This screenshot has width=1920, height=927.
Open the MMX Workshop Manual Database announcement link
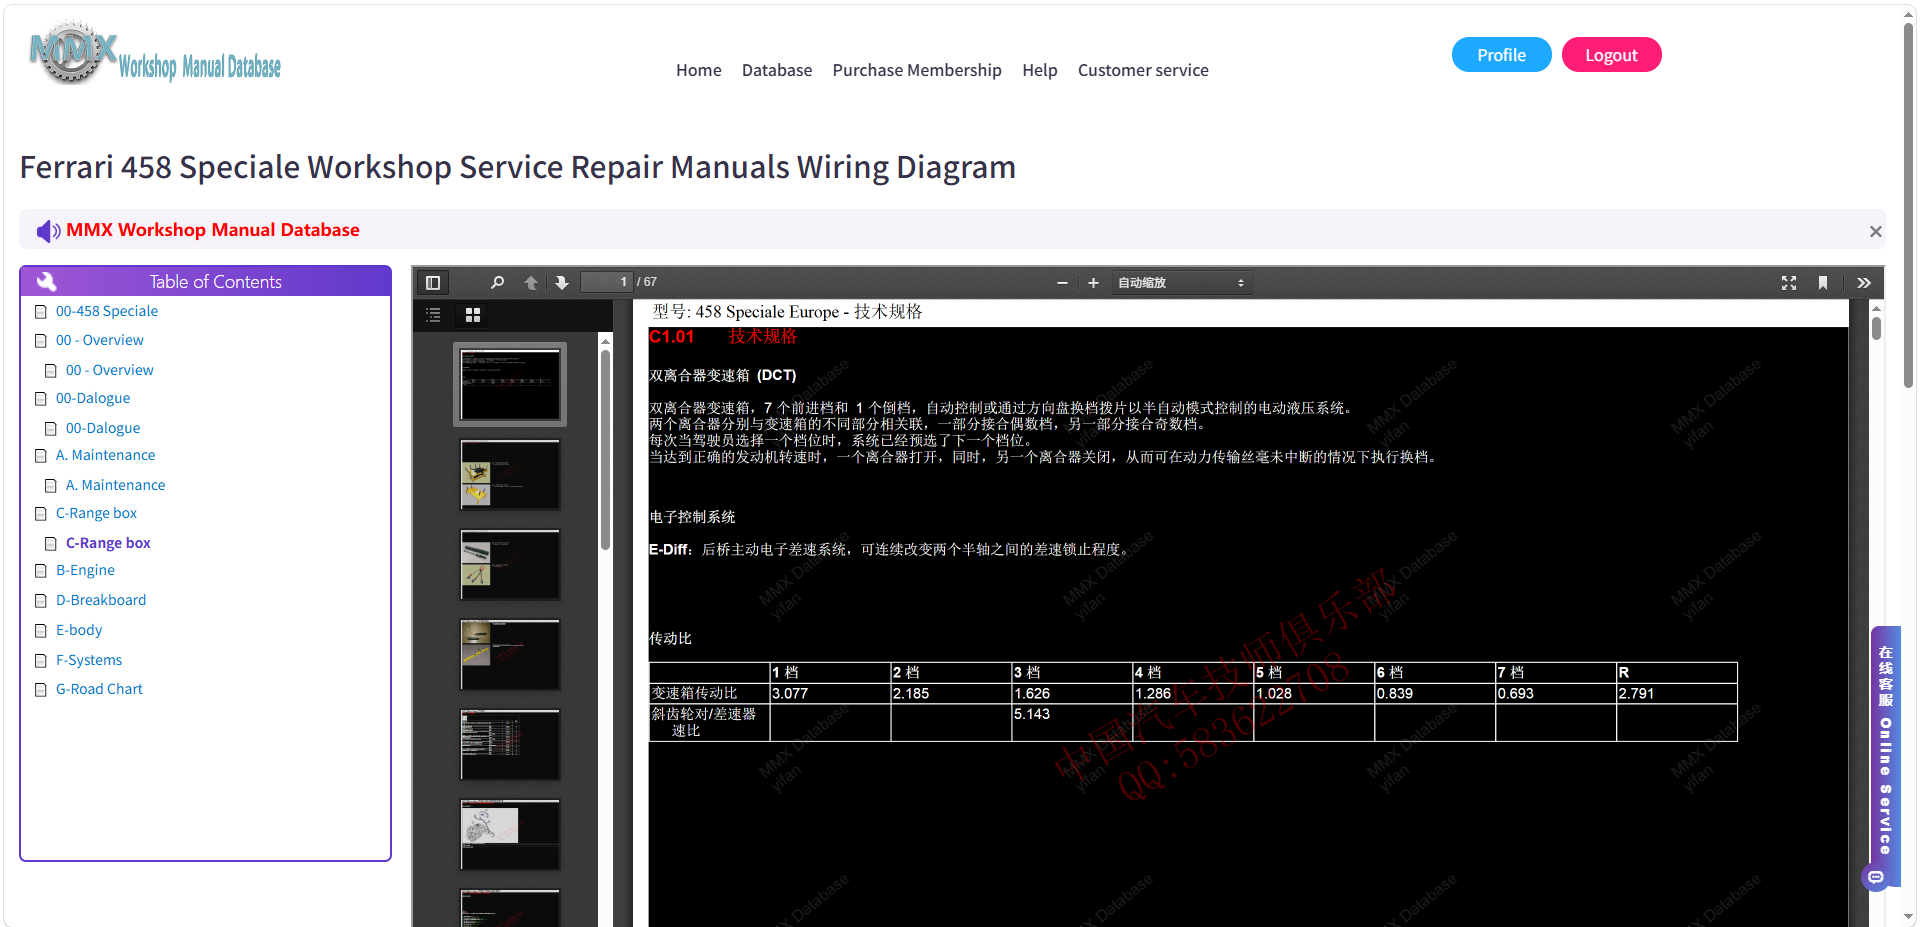[x=213, y=230]
